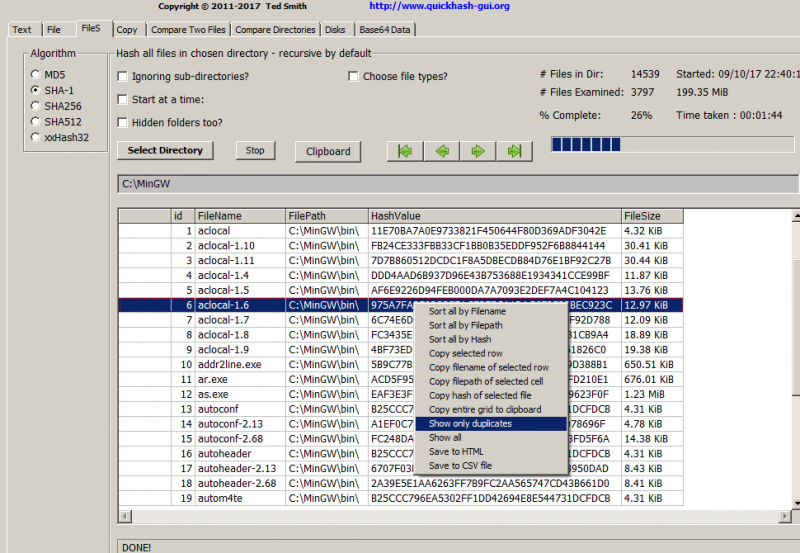Jump to last record navigation arrow
Screen dimensions: 800x553
click(x=514, y=151)
